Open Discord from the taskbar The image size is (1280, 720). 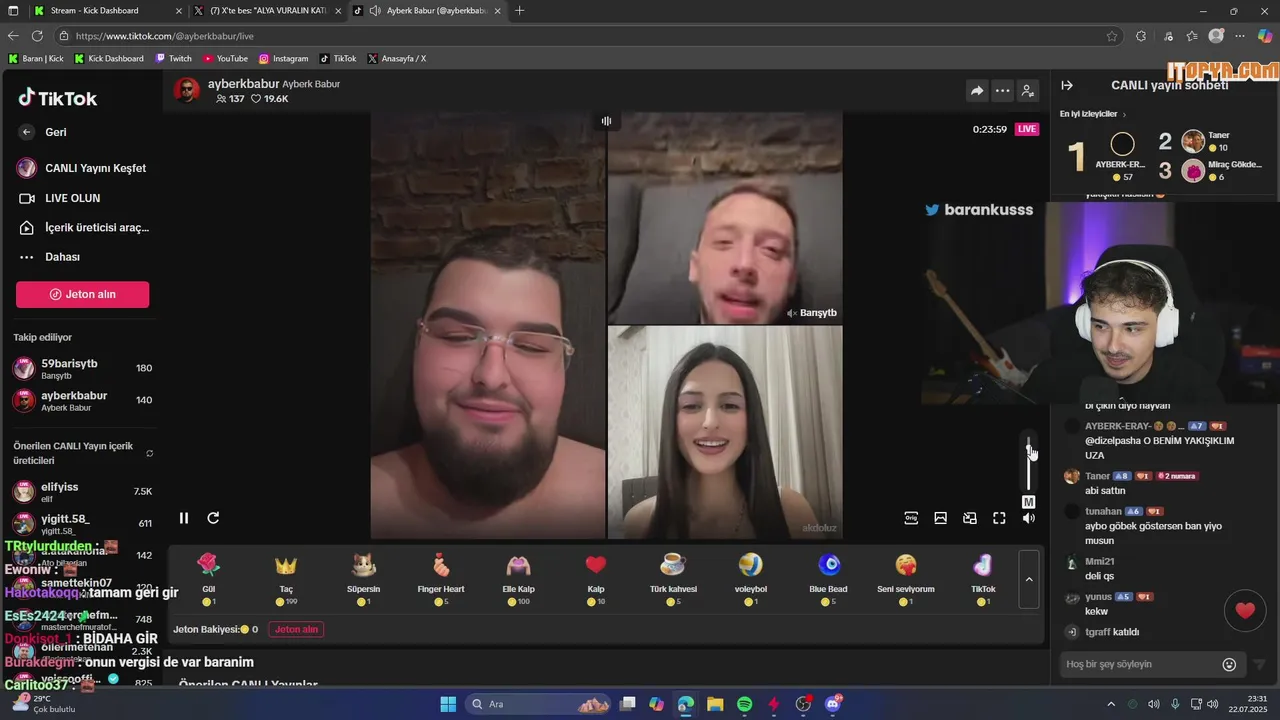tap(832, 704)
